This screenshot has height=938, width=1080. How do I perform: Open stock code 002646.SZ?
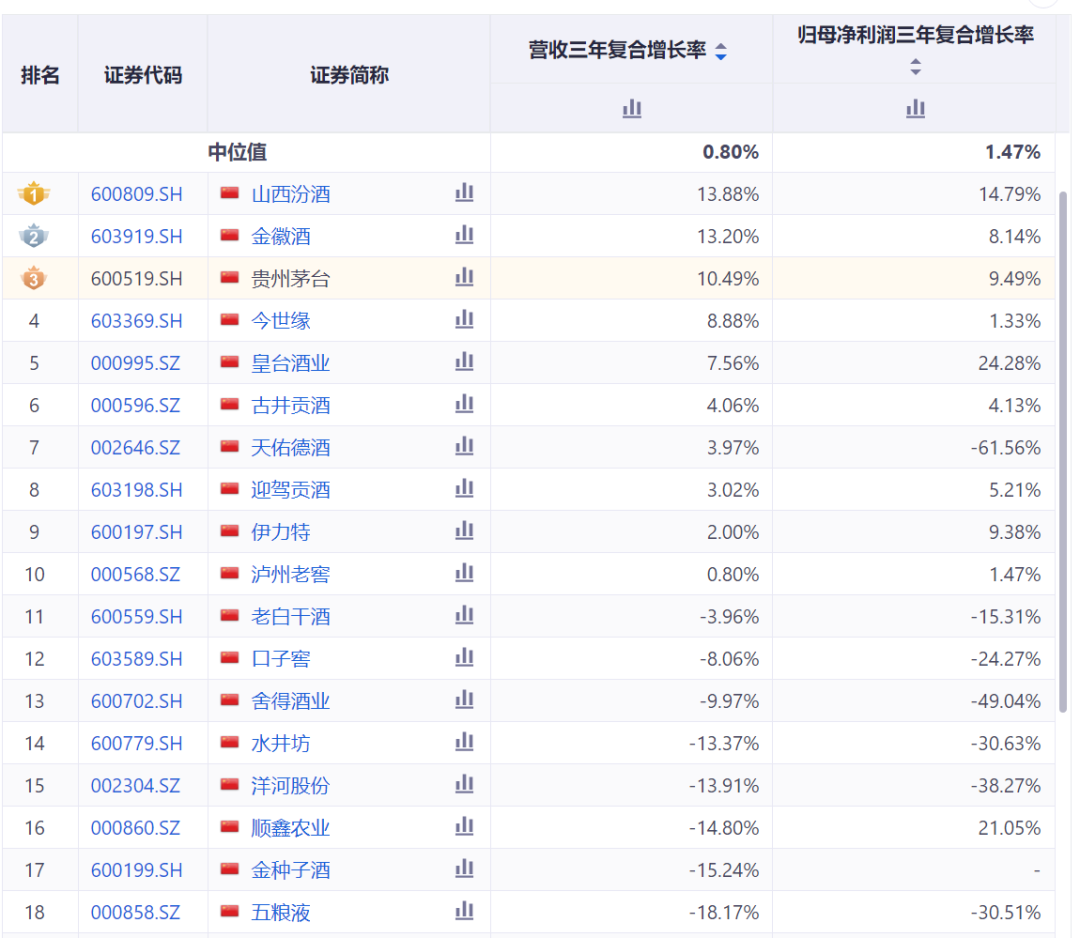(136, 448)
